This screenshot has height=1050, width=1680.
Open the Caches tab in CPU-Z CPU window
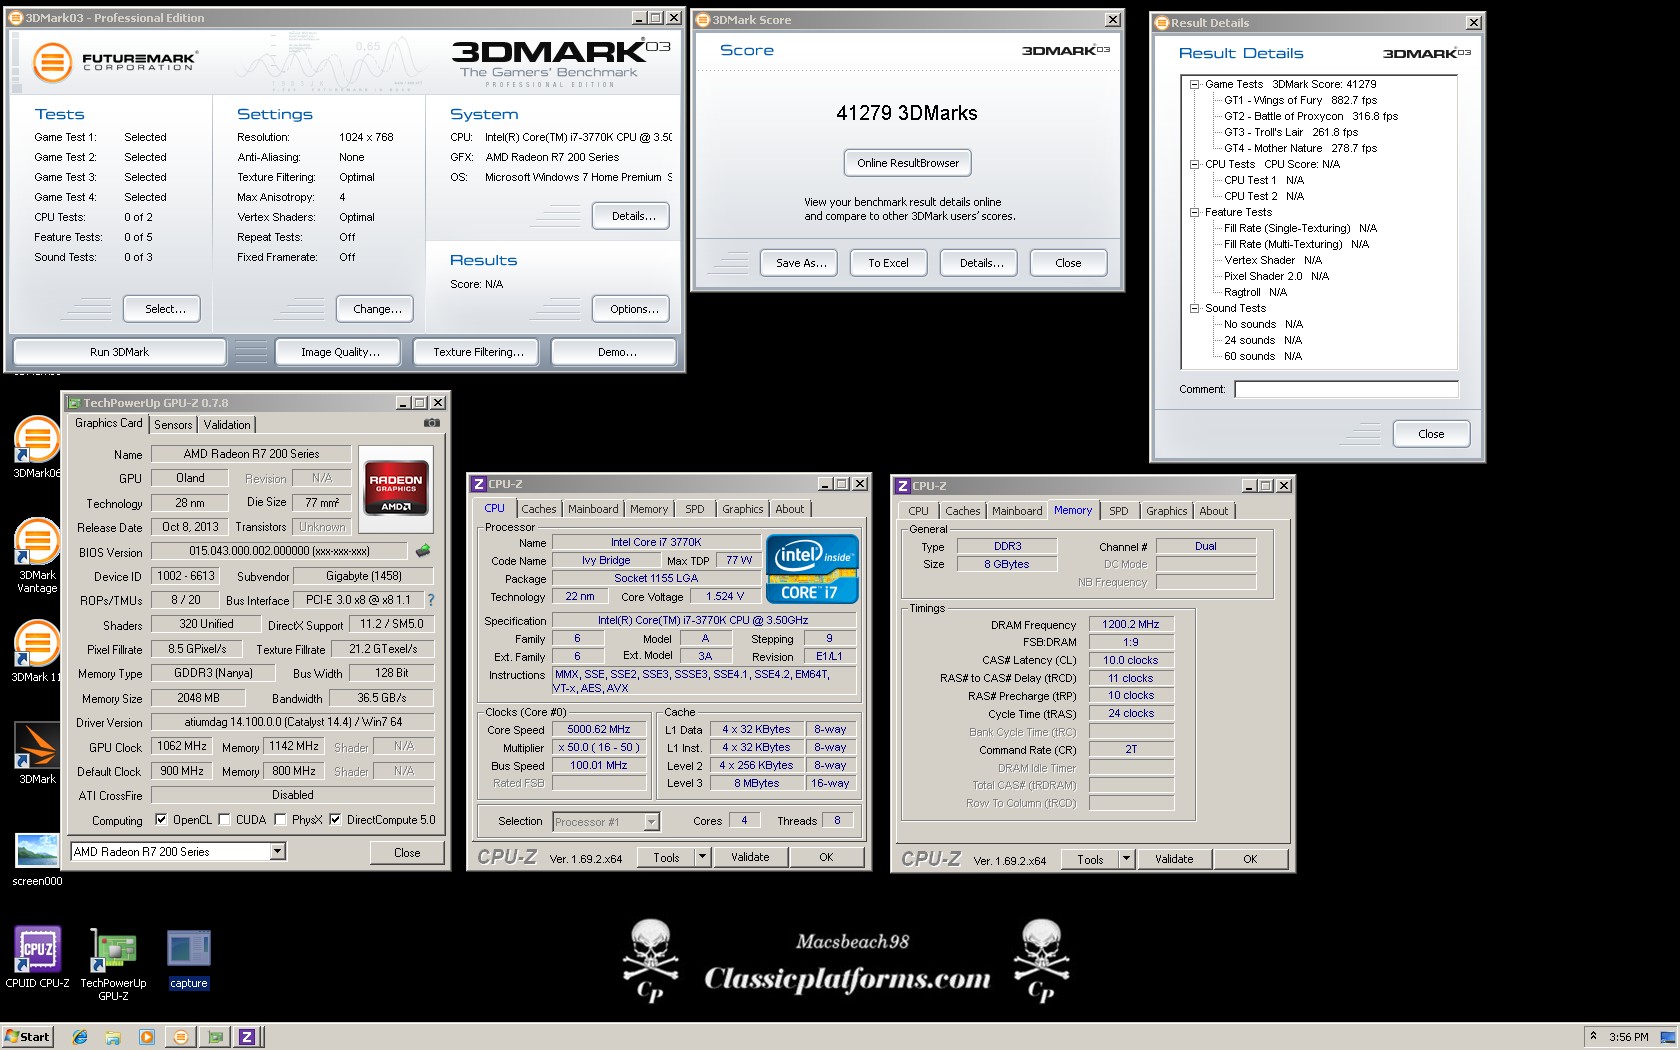539,509
